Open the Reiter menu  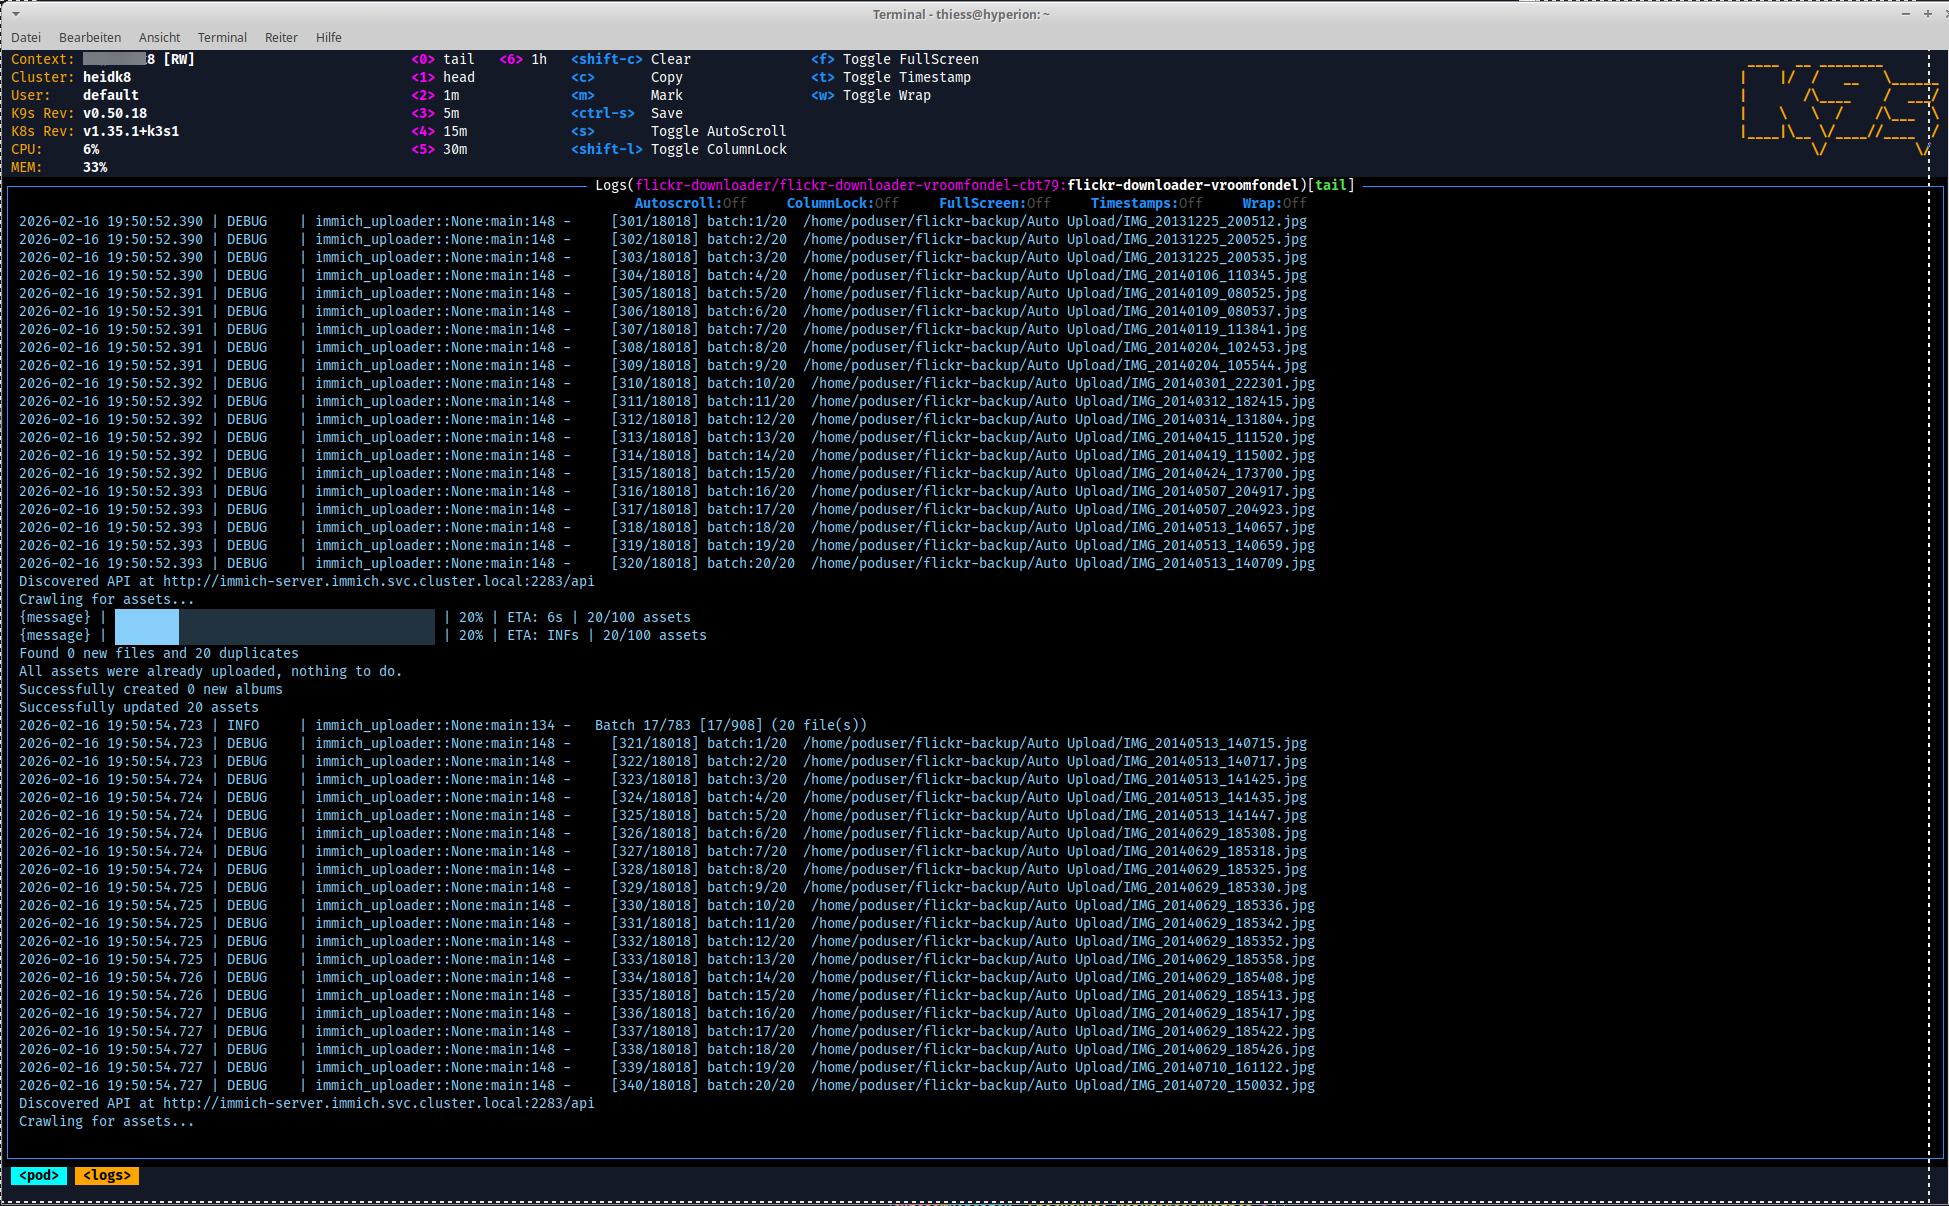[281, 37]
